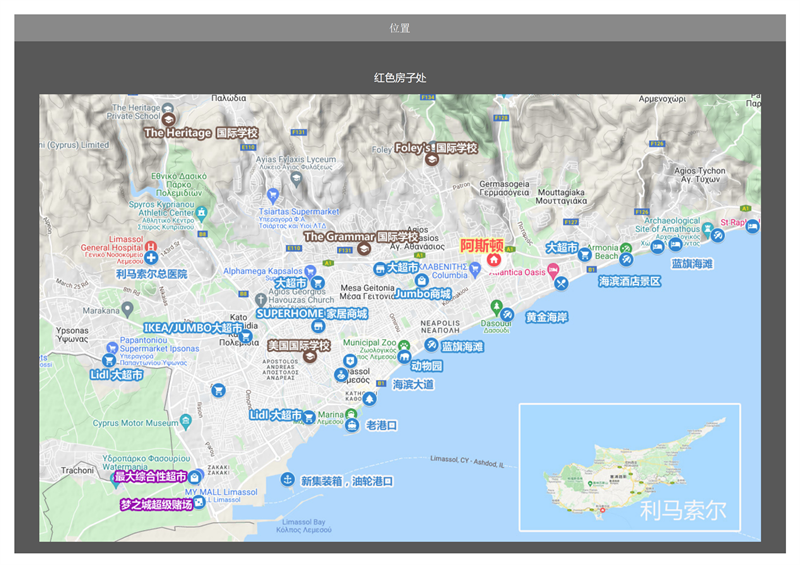Click the Mouttagiaka place name
The width and height of the screenshot is (800, 565).
click(x=561, y=192)
